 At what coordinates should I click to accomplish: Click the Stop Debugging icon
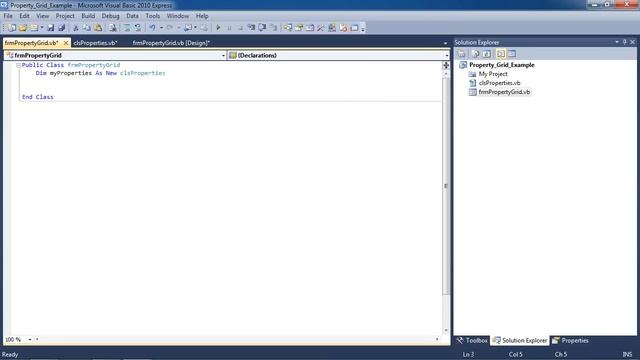[240, 28]
